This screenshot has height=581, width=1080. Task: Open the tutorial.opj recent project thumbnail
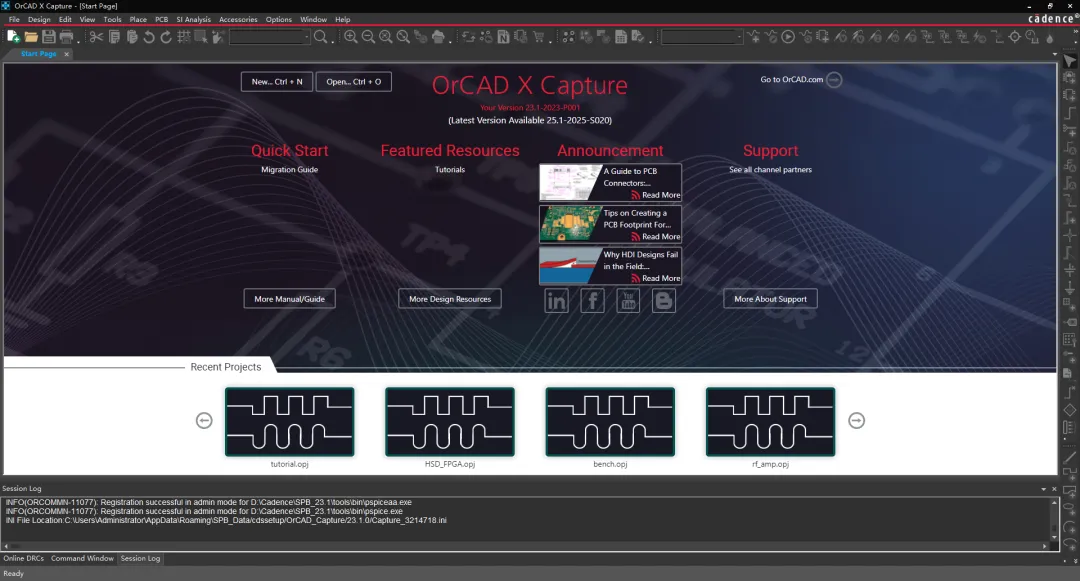[289, 421]
